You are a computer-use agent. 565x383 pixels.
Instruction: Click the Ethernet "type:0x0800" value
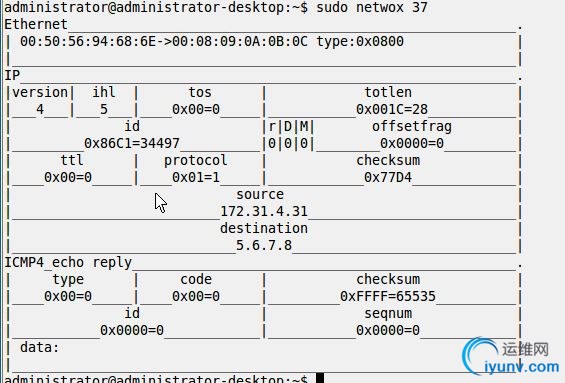pyautogui.click(x=360, y=41)
